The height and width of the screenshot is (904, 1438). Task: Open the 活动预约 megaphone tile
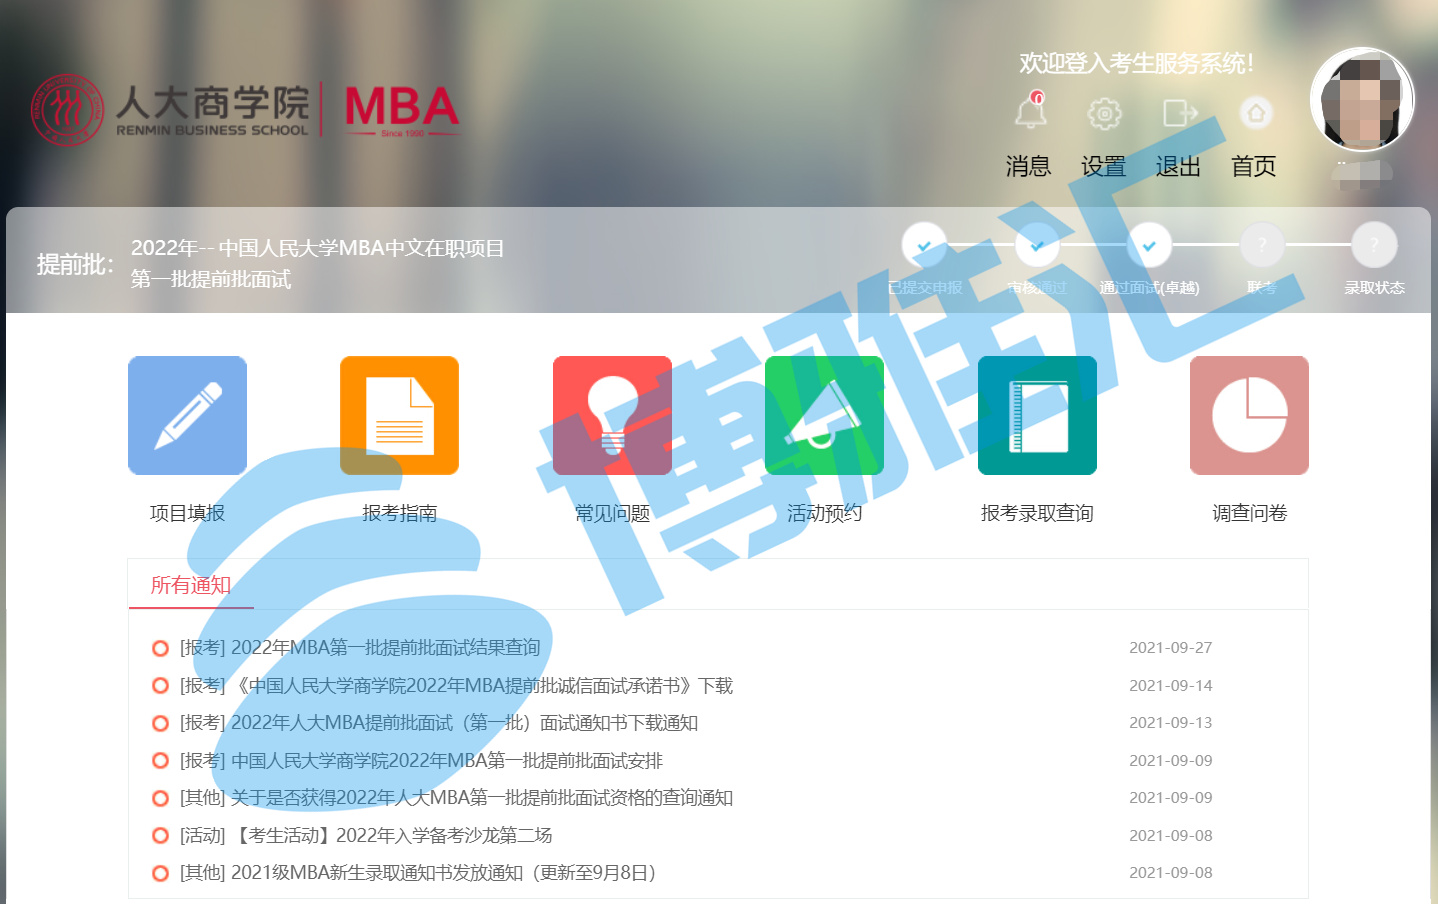824,415
